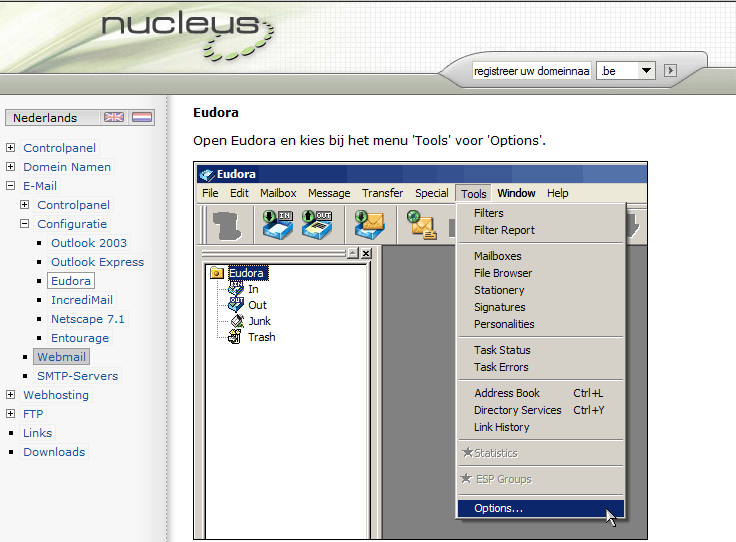Click the trash toolbar icon in Eudora
Screen dimensions: 736x542
coord(228,226)
